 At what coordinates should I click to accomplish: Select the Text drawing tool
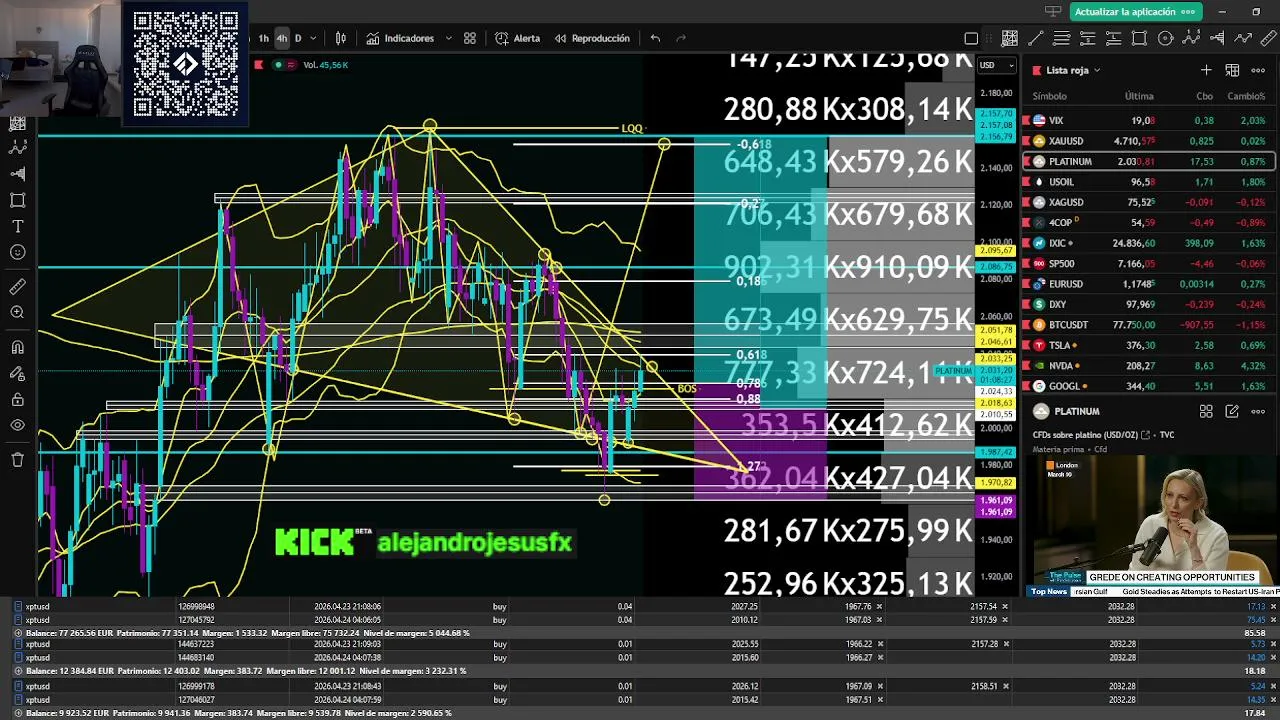click(x=17, y=226)
